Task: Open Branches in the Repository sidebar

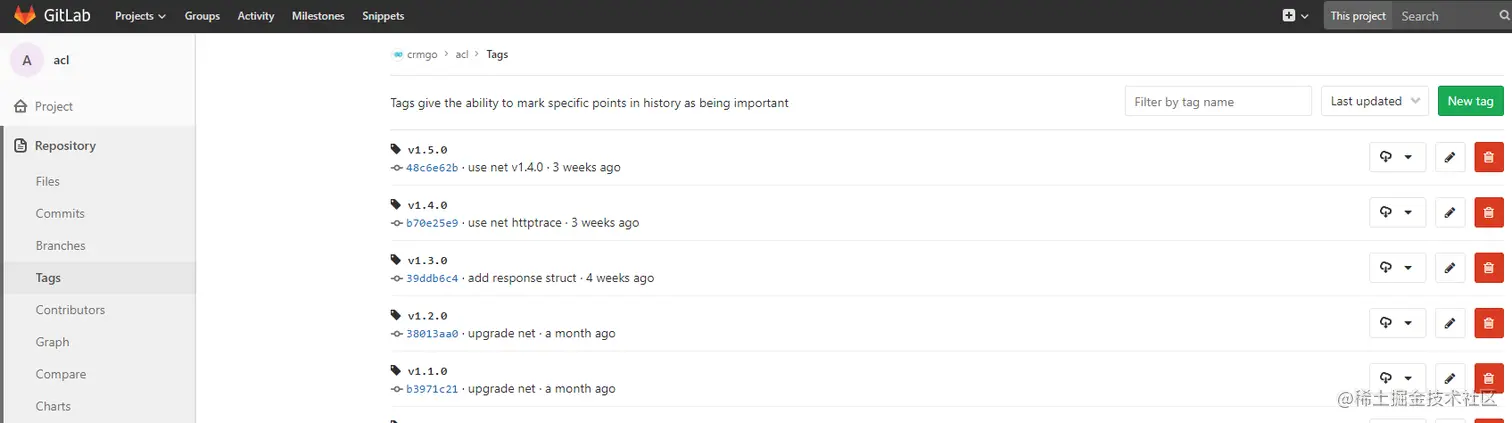Action: (x=60, y=246)
